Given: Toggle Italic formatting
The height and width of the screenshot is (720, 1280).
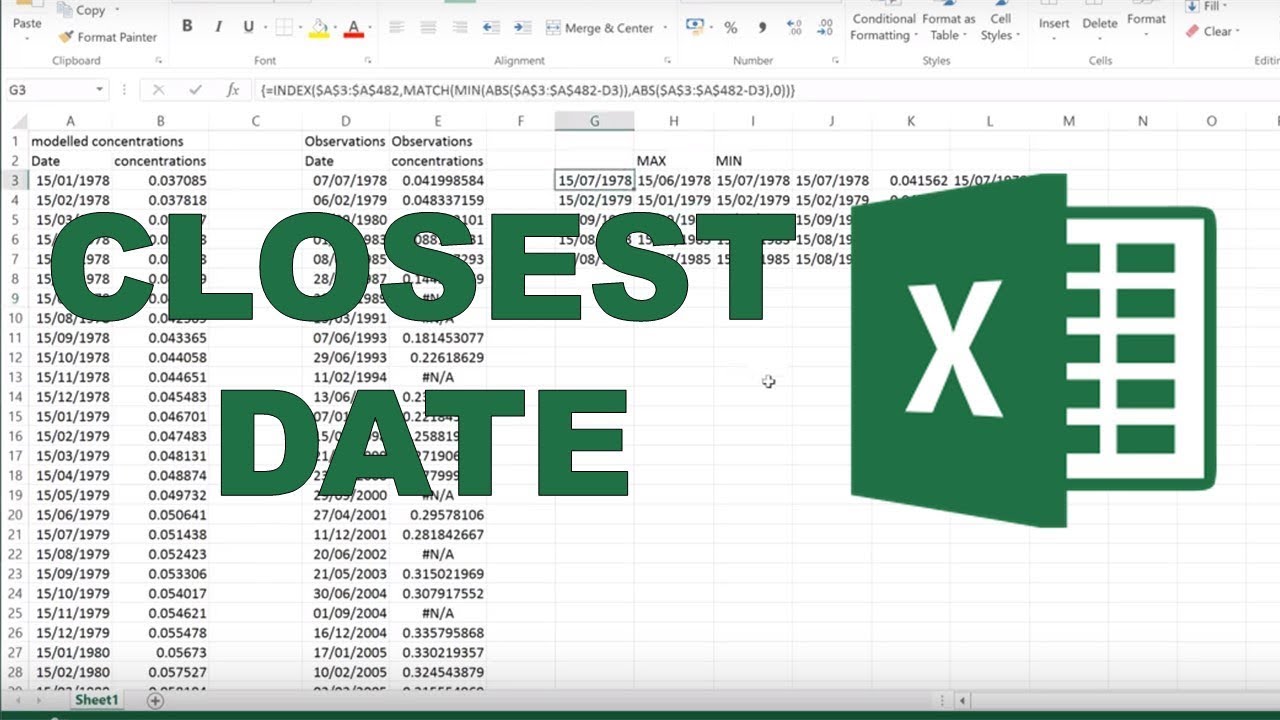Looking at the screenshot, I should [x=218, y=27].
